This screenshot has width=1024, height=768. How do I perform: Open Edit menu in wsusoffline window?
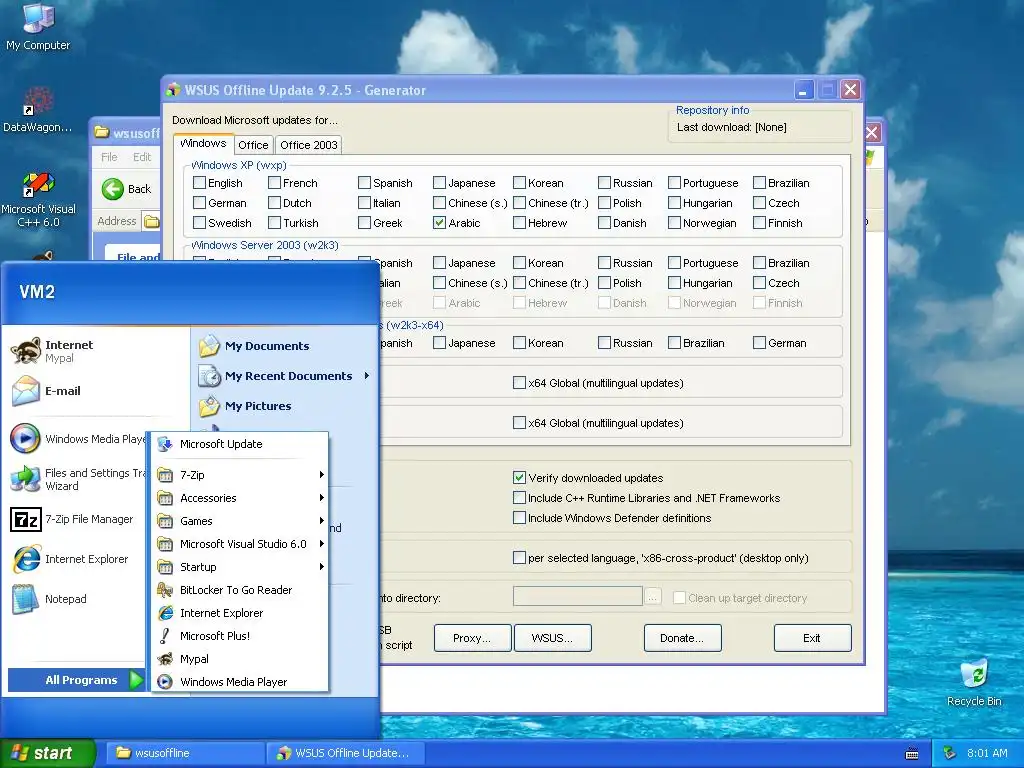[x=142, y=157]
